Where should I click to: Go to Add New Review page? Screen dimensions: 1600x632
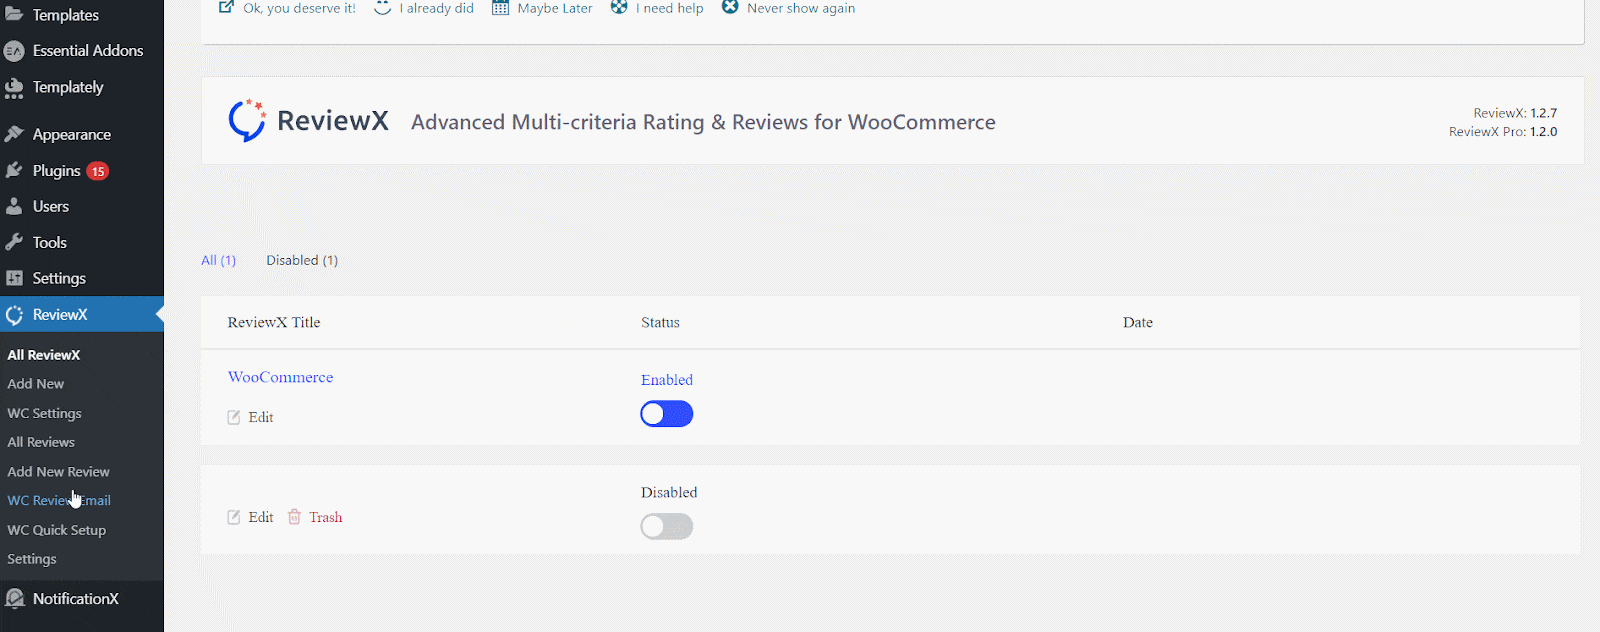58,471
